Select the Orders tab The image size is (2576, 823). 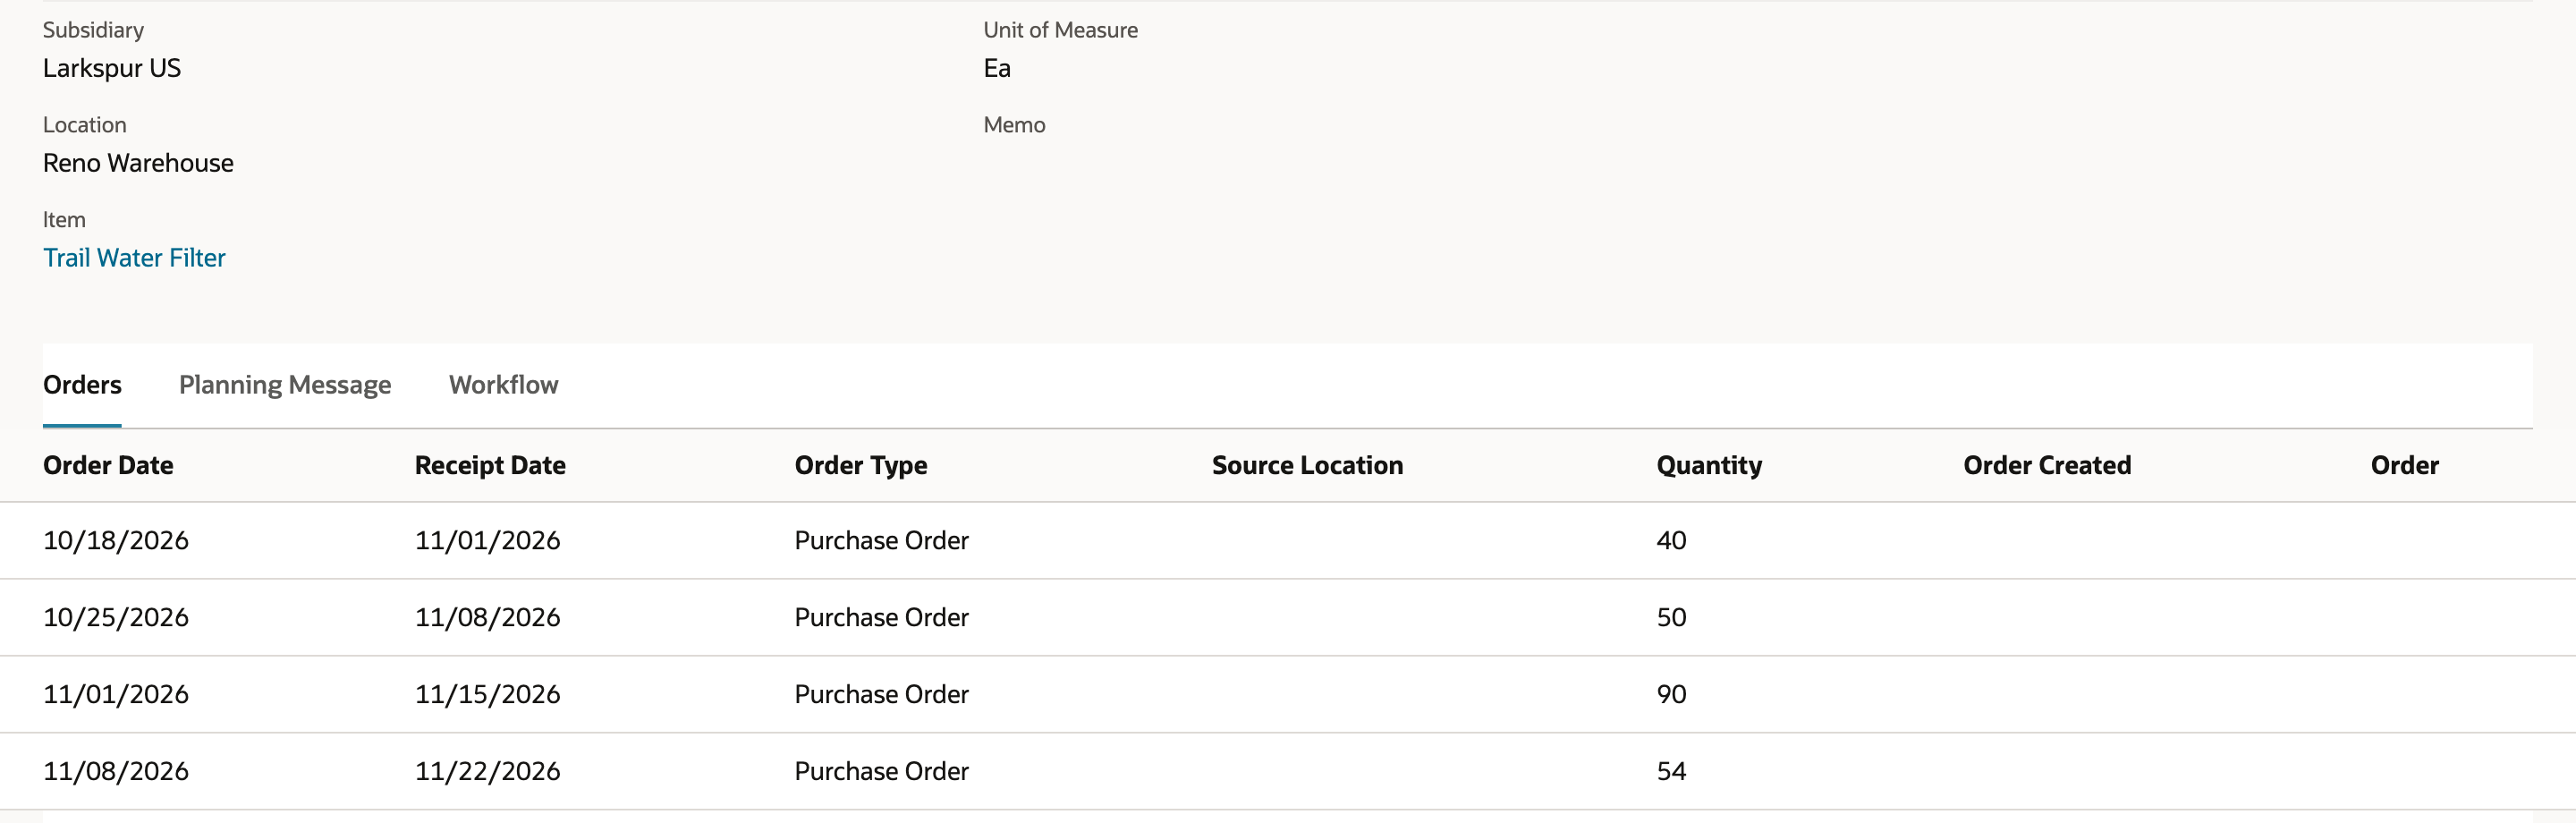(82, 385)
